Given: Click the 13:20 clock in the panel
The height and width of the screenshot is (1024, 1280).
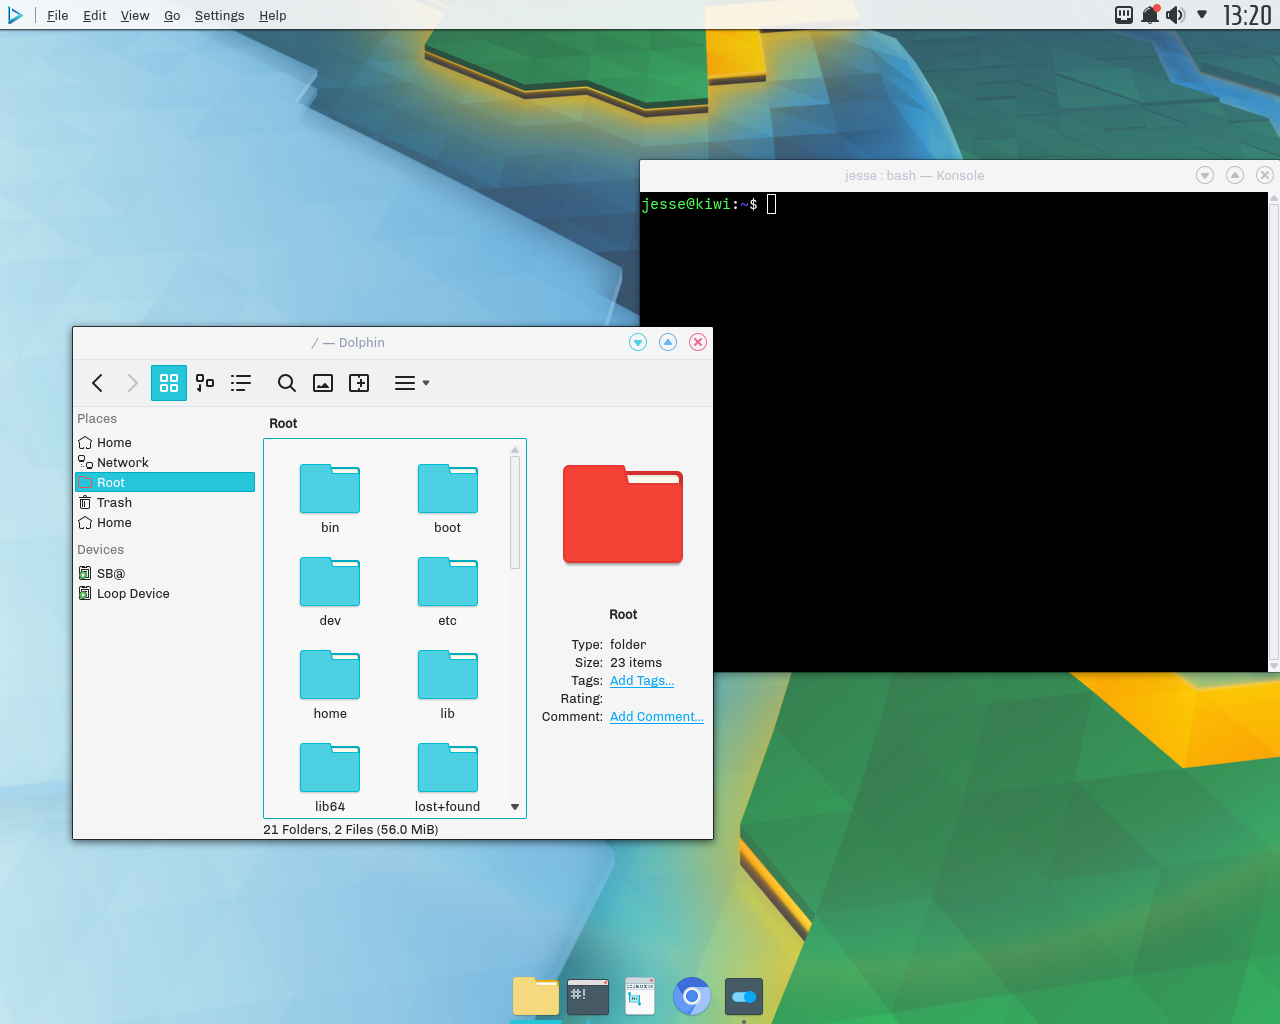Looking at the screenshot, I should [1247, 15].
